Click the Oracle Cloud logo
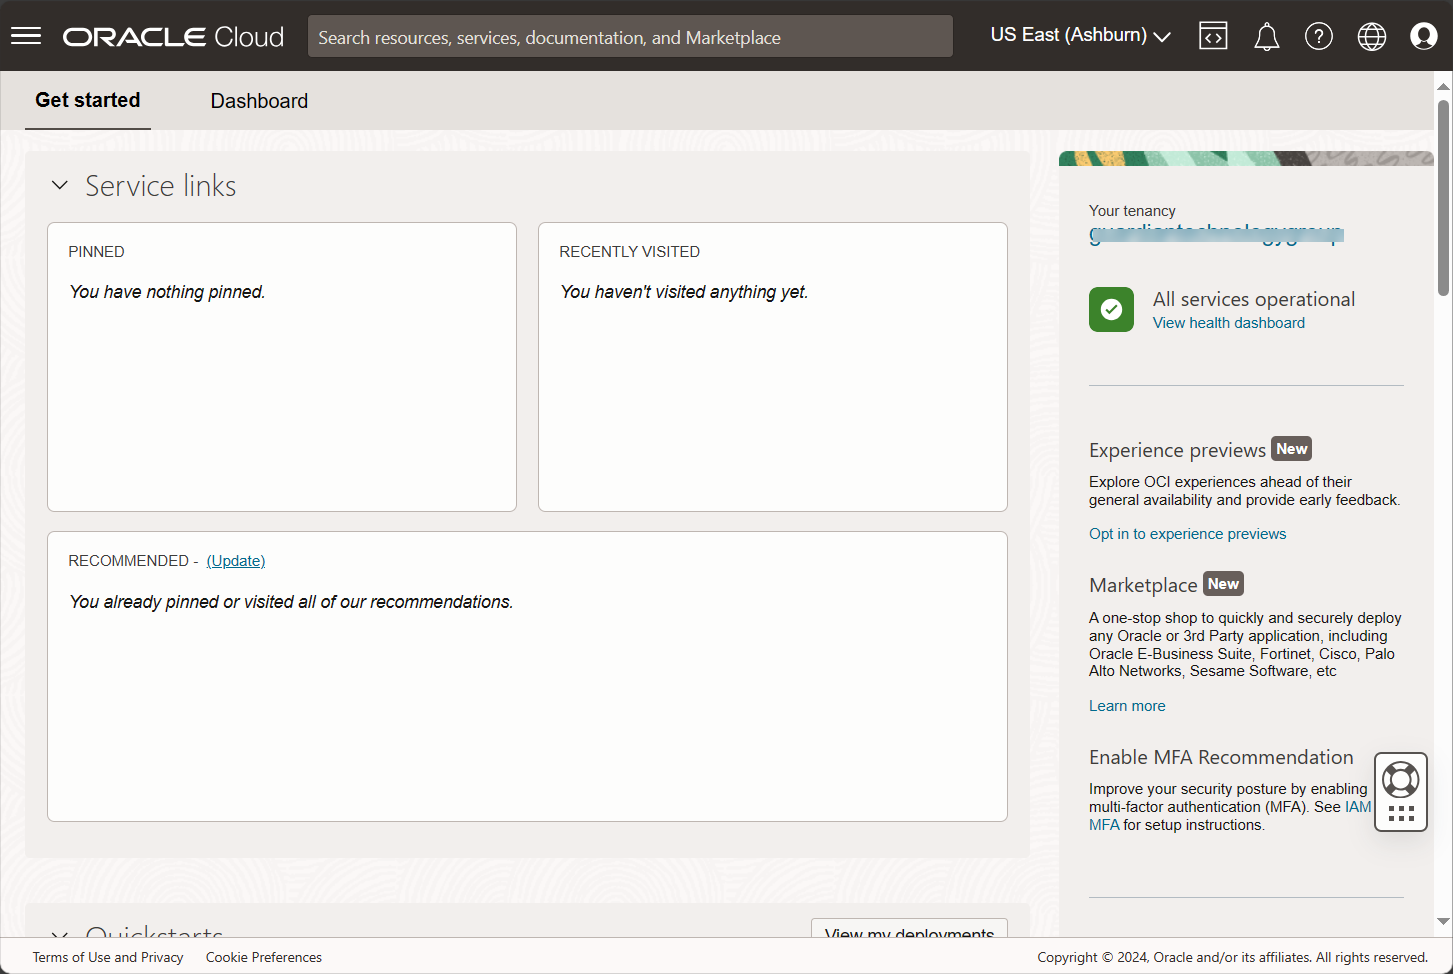Image resolution: width=1453 pixels, height=974 pixels. pos(173,37)
